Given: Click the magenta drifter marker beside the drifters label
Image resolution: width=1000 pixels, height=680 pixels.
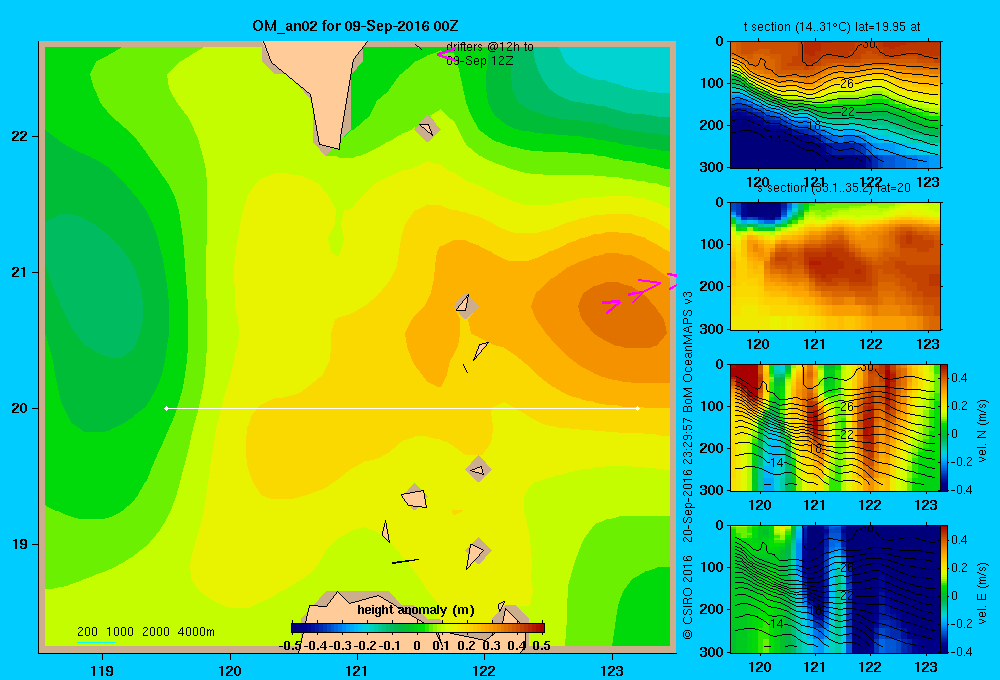Looking at the screenshot, I should tap(445, 54).
